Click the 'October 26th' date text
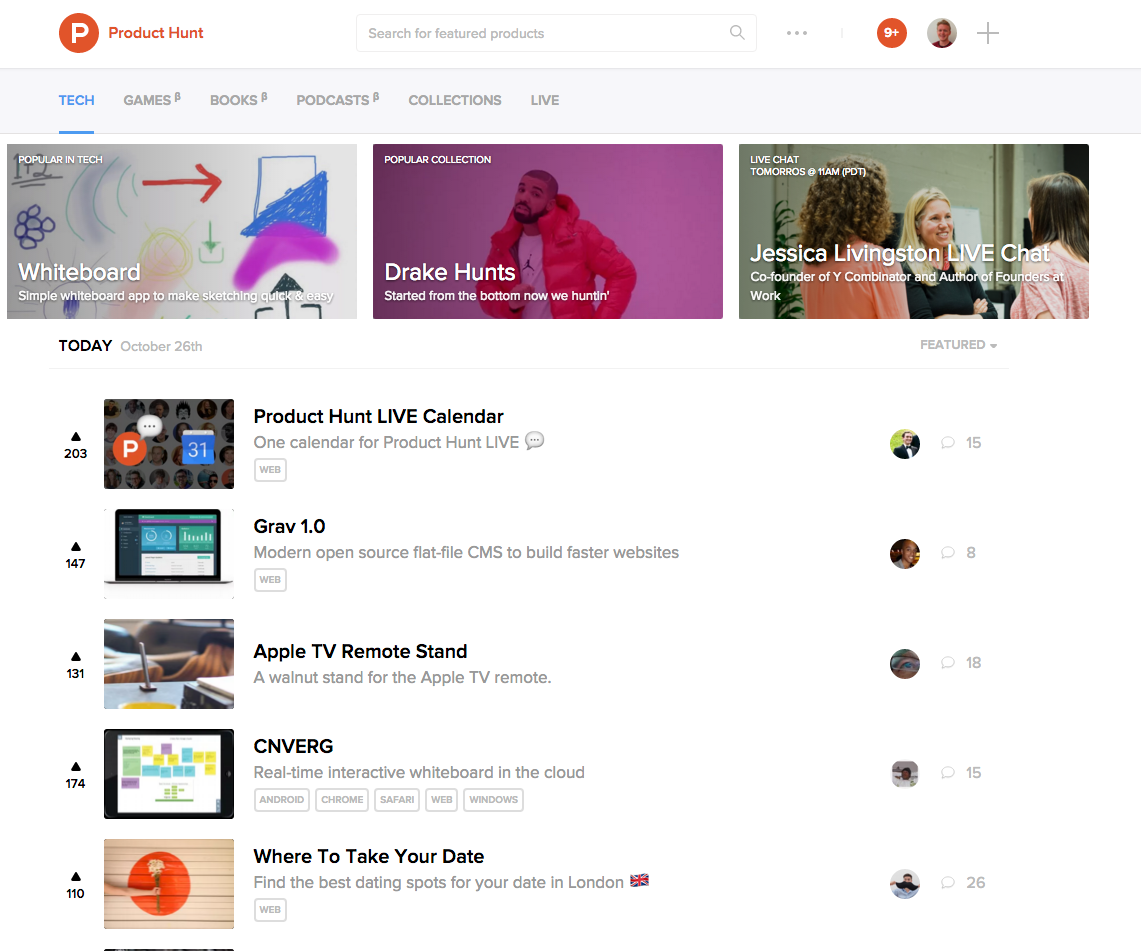This screenshot has width=1141, height=951. 162,346
